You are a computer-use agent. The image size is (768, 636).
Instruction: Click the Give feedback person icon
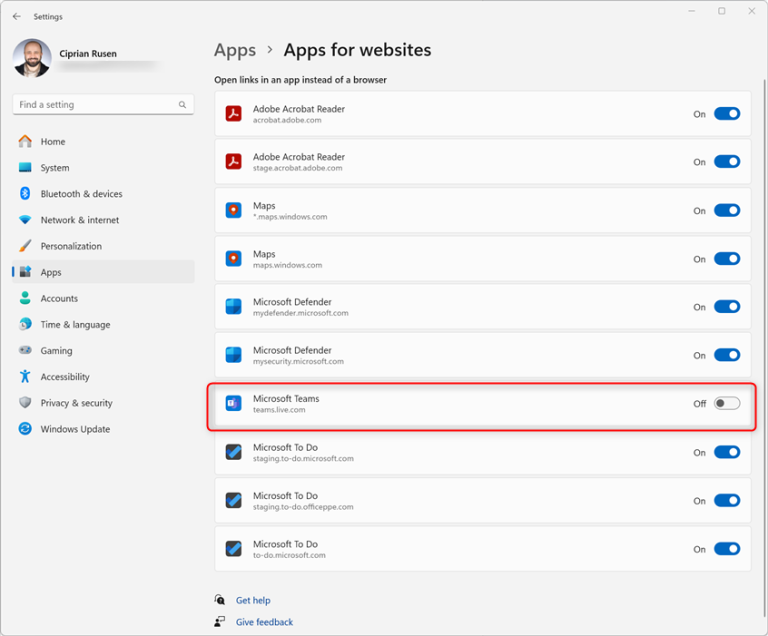tap(219, 621)
